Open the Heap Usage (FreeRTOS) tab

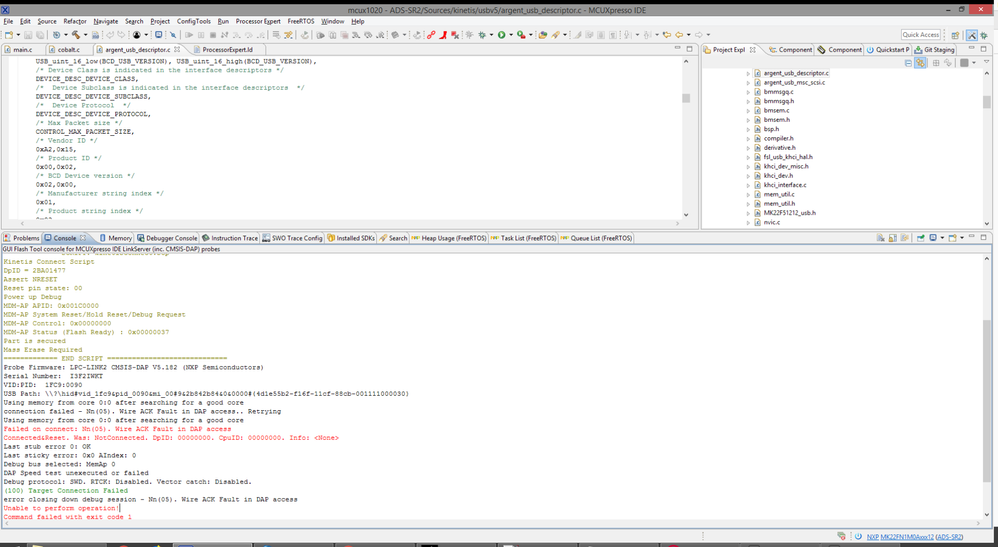pos(449,238)
